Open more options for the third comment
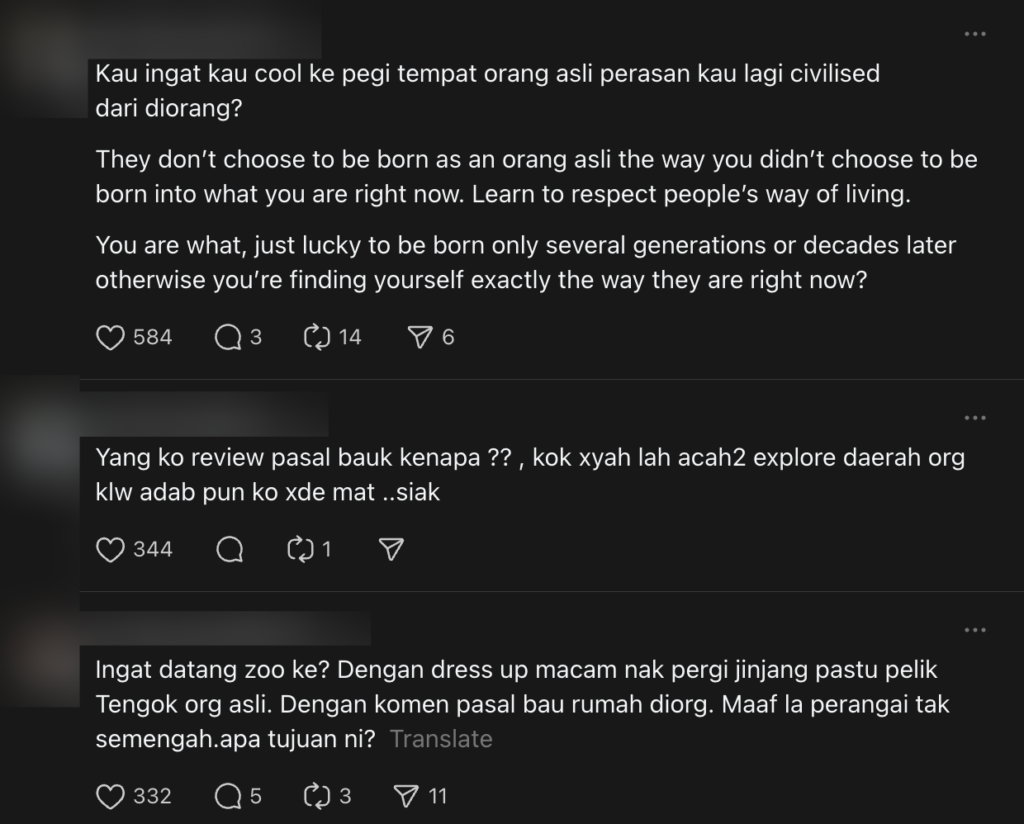Image resolution: width=1024 pixels, height=824 pixels. pos(974,631)
